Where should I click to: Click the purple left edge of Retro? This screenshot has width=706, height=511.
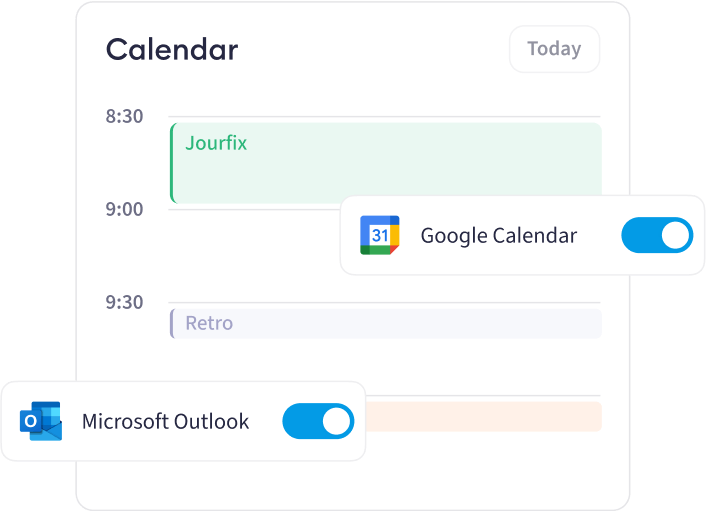172,323
